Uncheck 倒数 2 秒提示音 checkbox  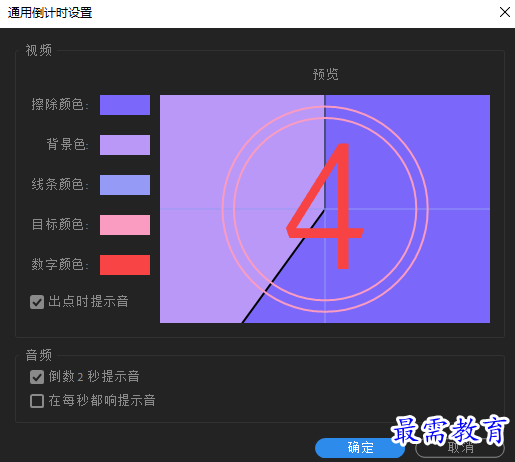click(x=37, y=377)
